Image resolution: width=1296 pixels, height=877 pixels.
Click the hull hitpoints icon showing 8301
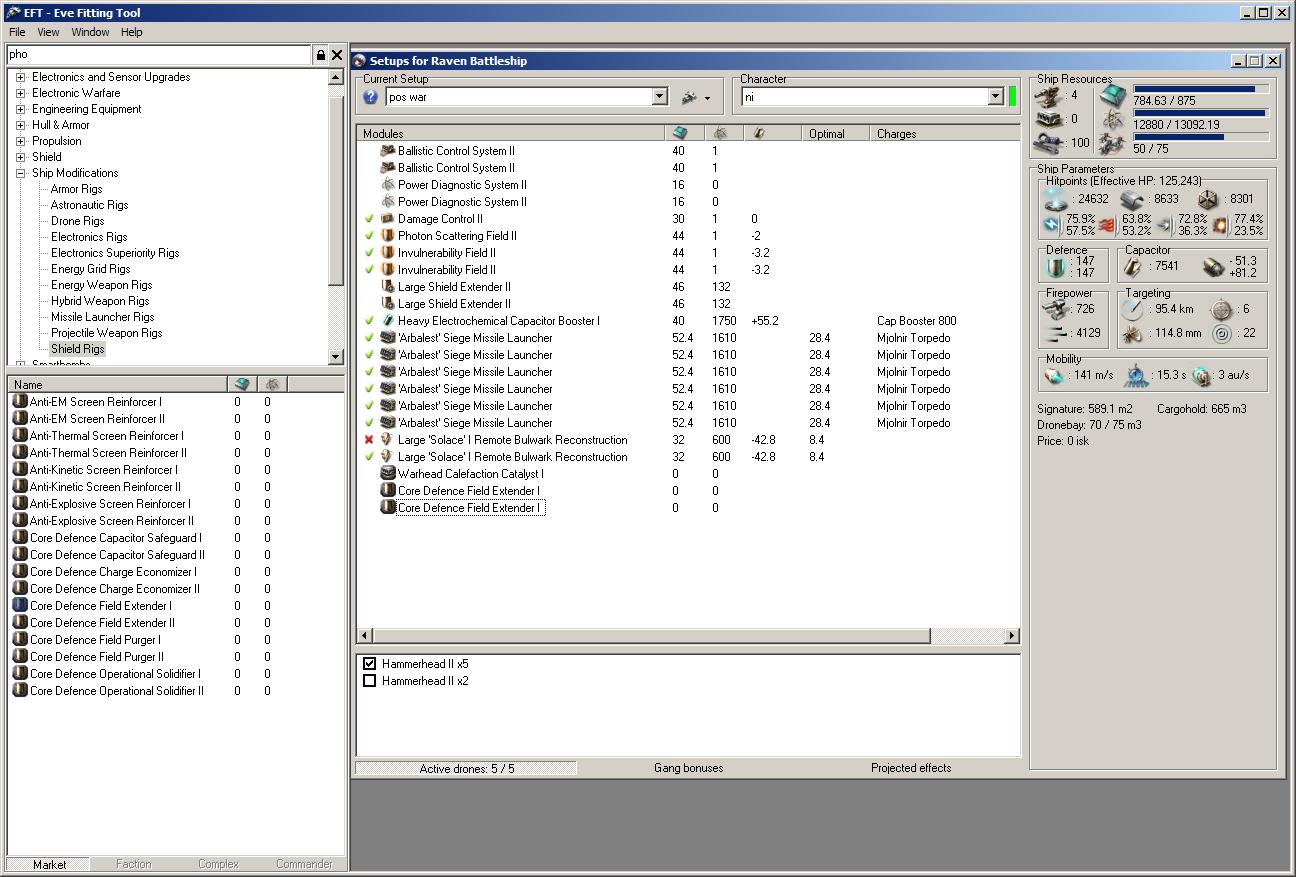pos(1208,199)
